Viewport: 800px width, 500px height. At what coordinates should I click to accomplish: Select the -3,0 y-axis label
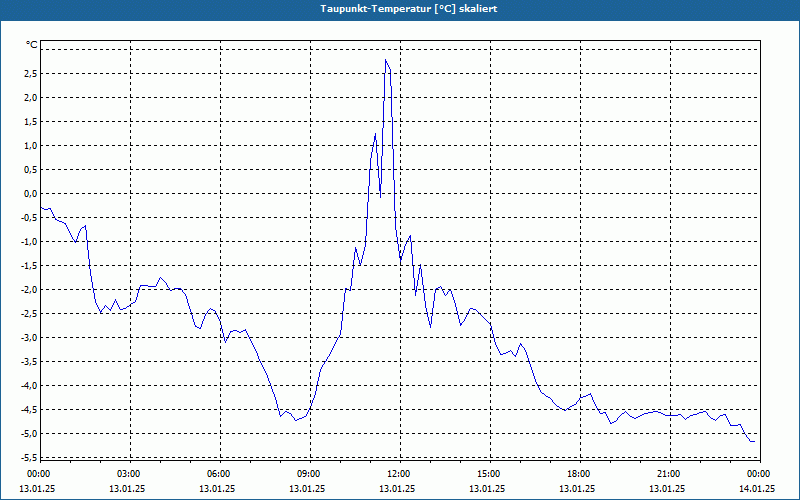pyautogui.click(x=29, y=337)
